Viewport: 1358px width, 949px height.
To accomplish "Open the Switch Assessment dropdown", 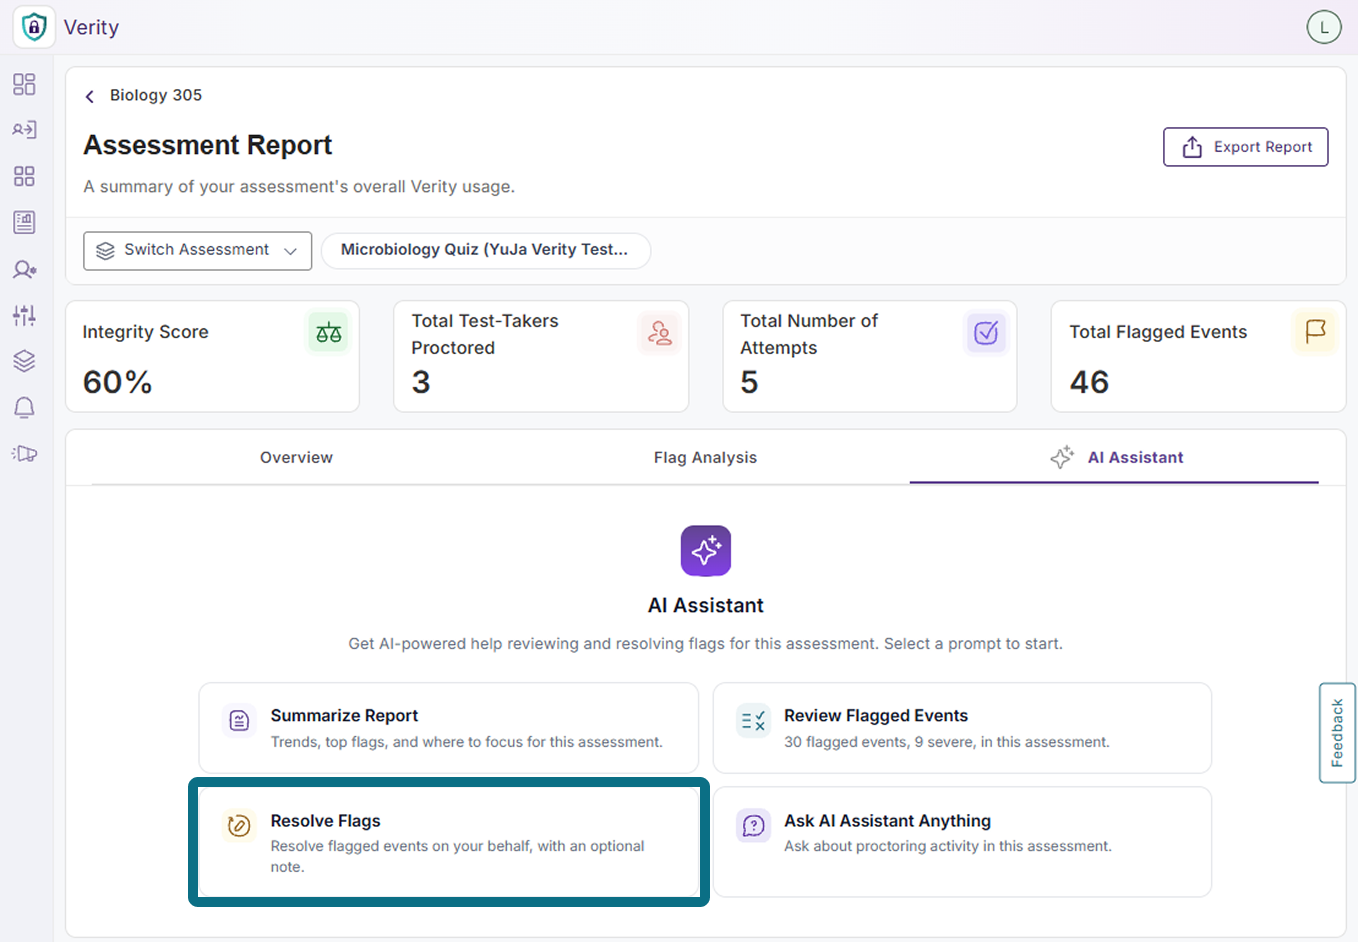I will click(x=197, y=250).
